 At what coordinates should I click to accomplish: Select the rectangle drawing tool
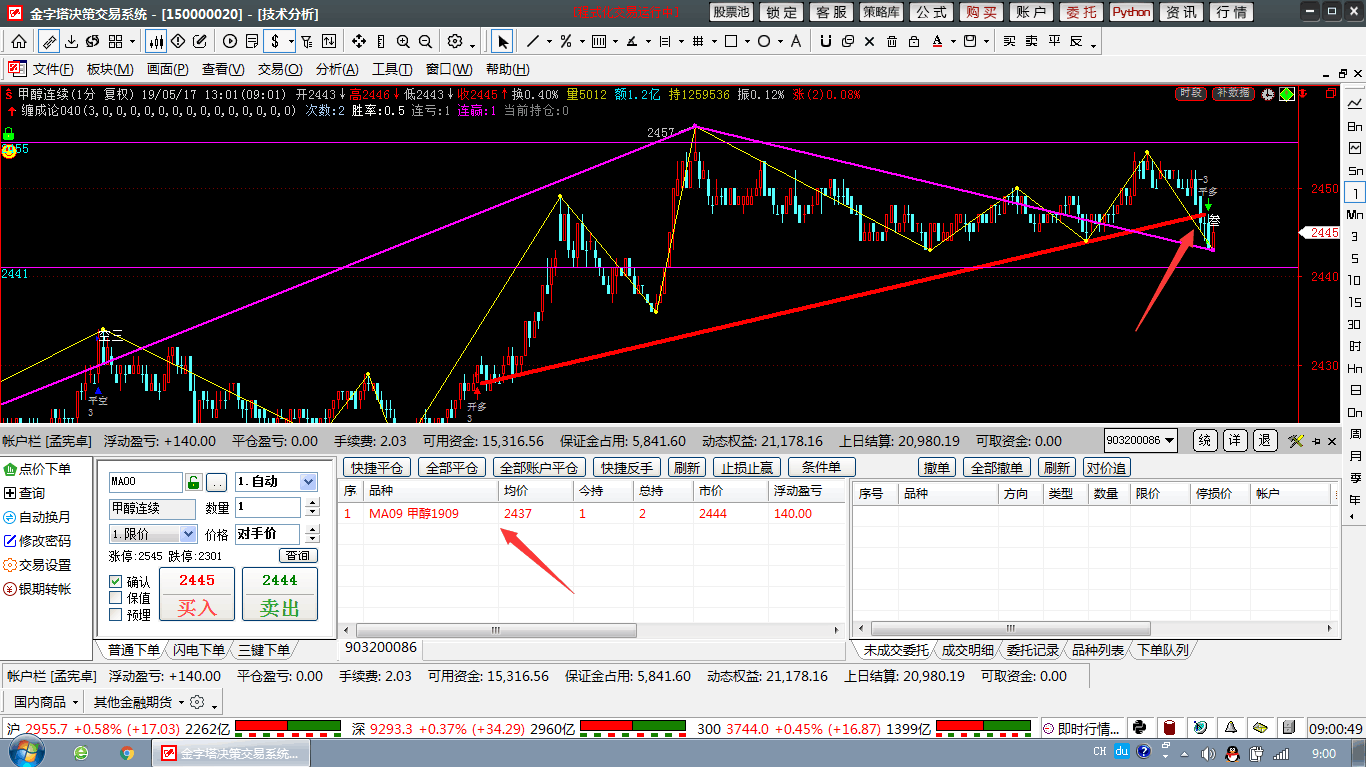pos(731,42)
